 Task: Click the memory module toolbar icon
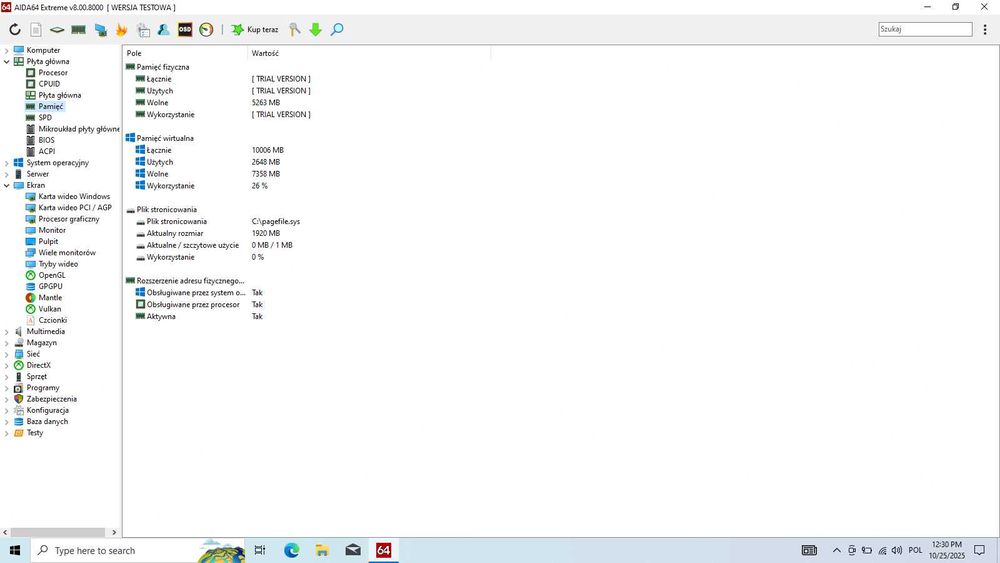[x=78, y=29]
